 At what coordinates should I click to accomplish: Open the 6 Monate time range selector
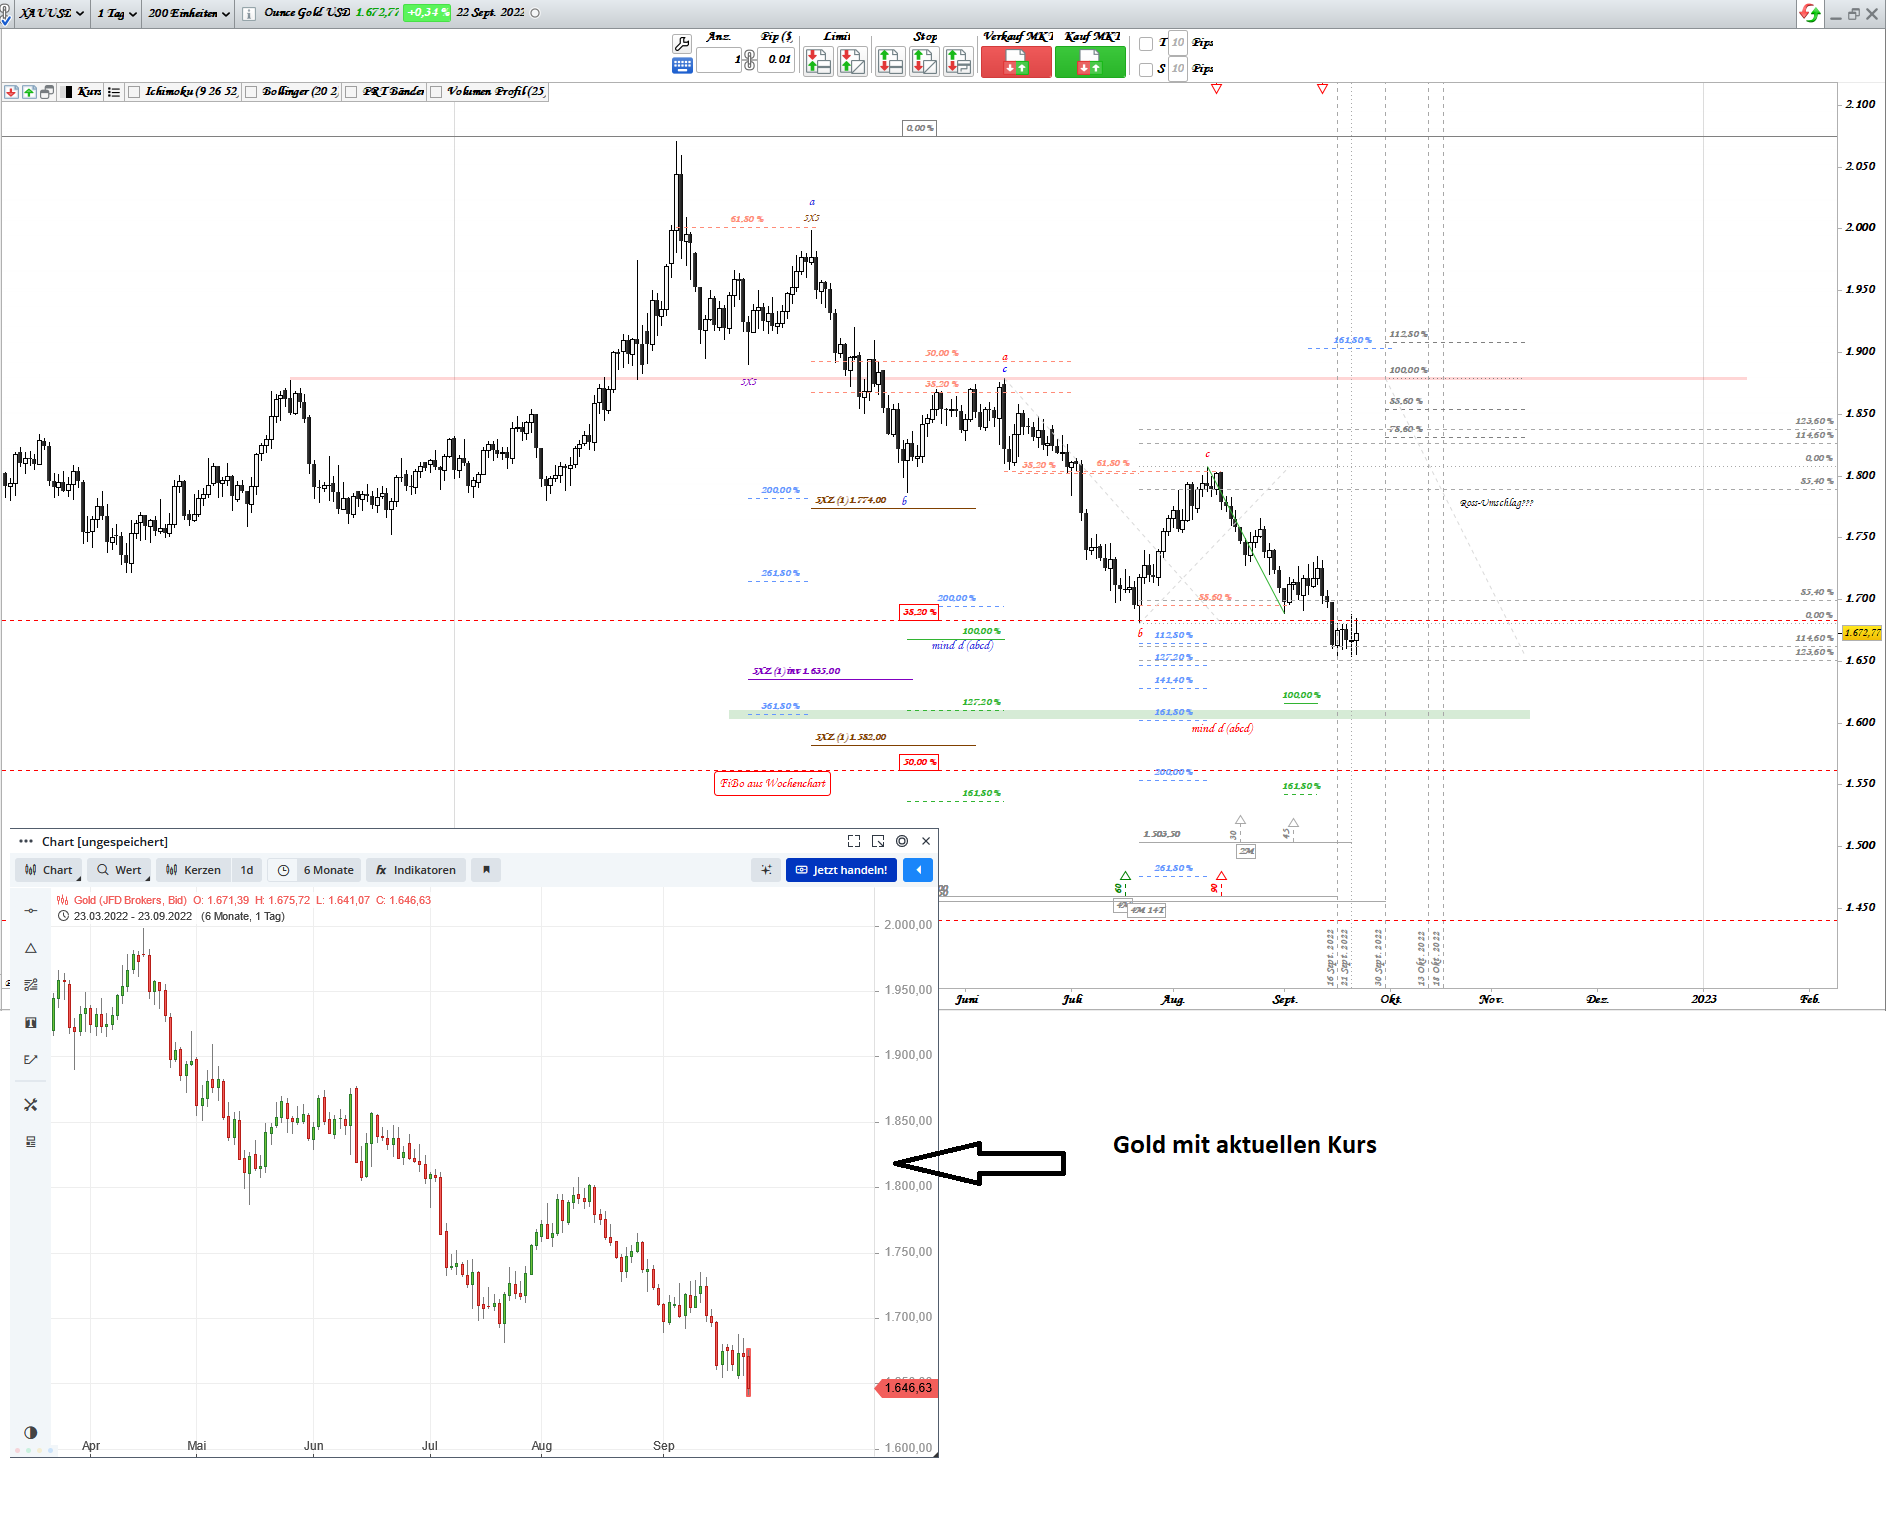pos(315,870)
